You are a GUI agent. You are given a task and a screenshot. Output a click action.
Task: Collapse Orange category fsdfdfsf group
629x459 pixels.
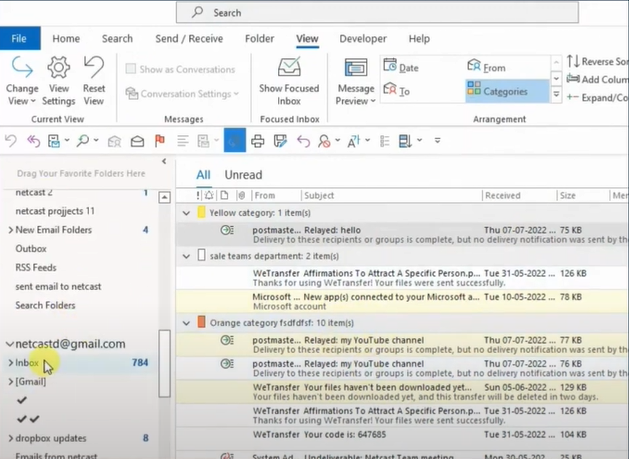[186, 323]
